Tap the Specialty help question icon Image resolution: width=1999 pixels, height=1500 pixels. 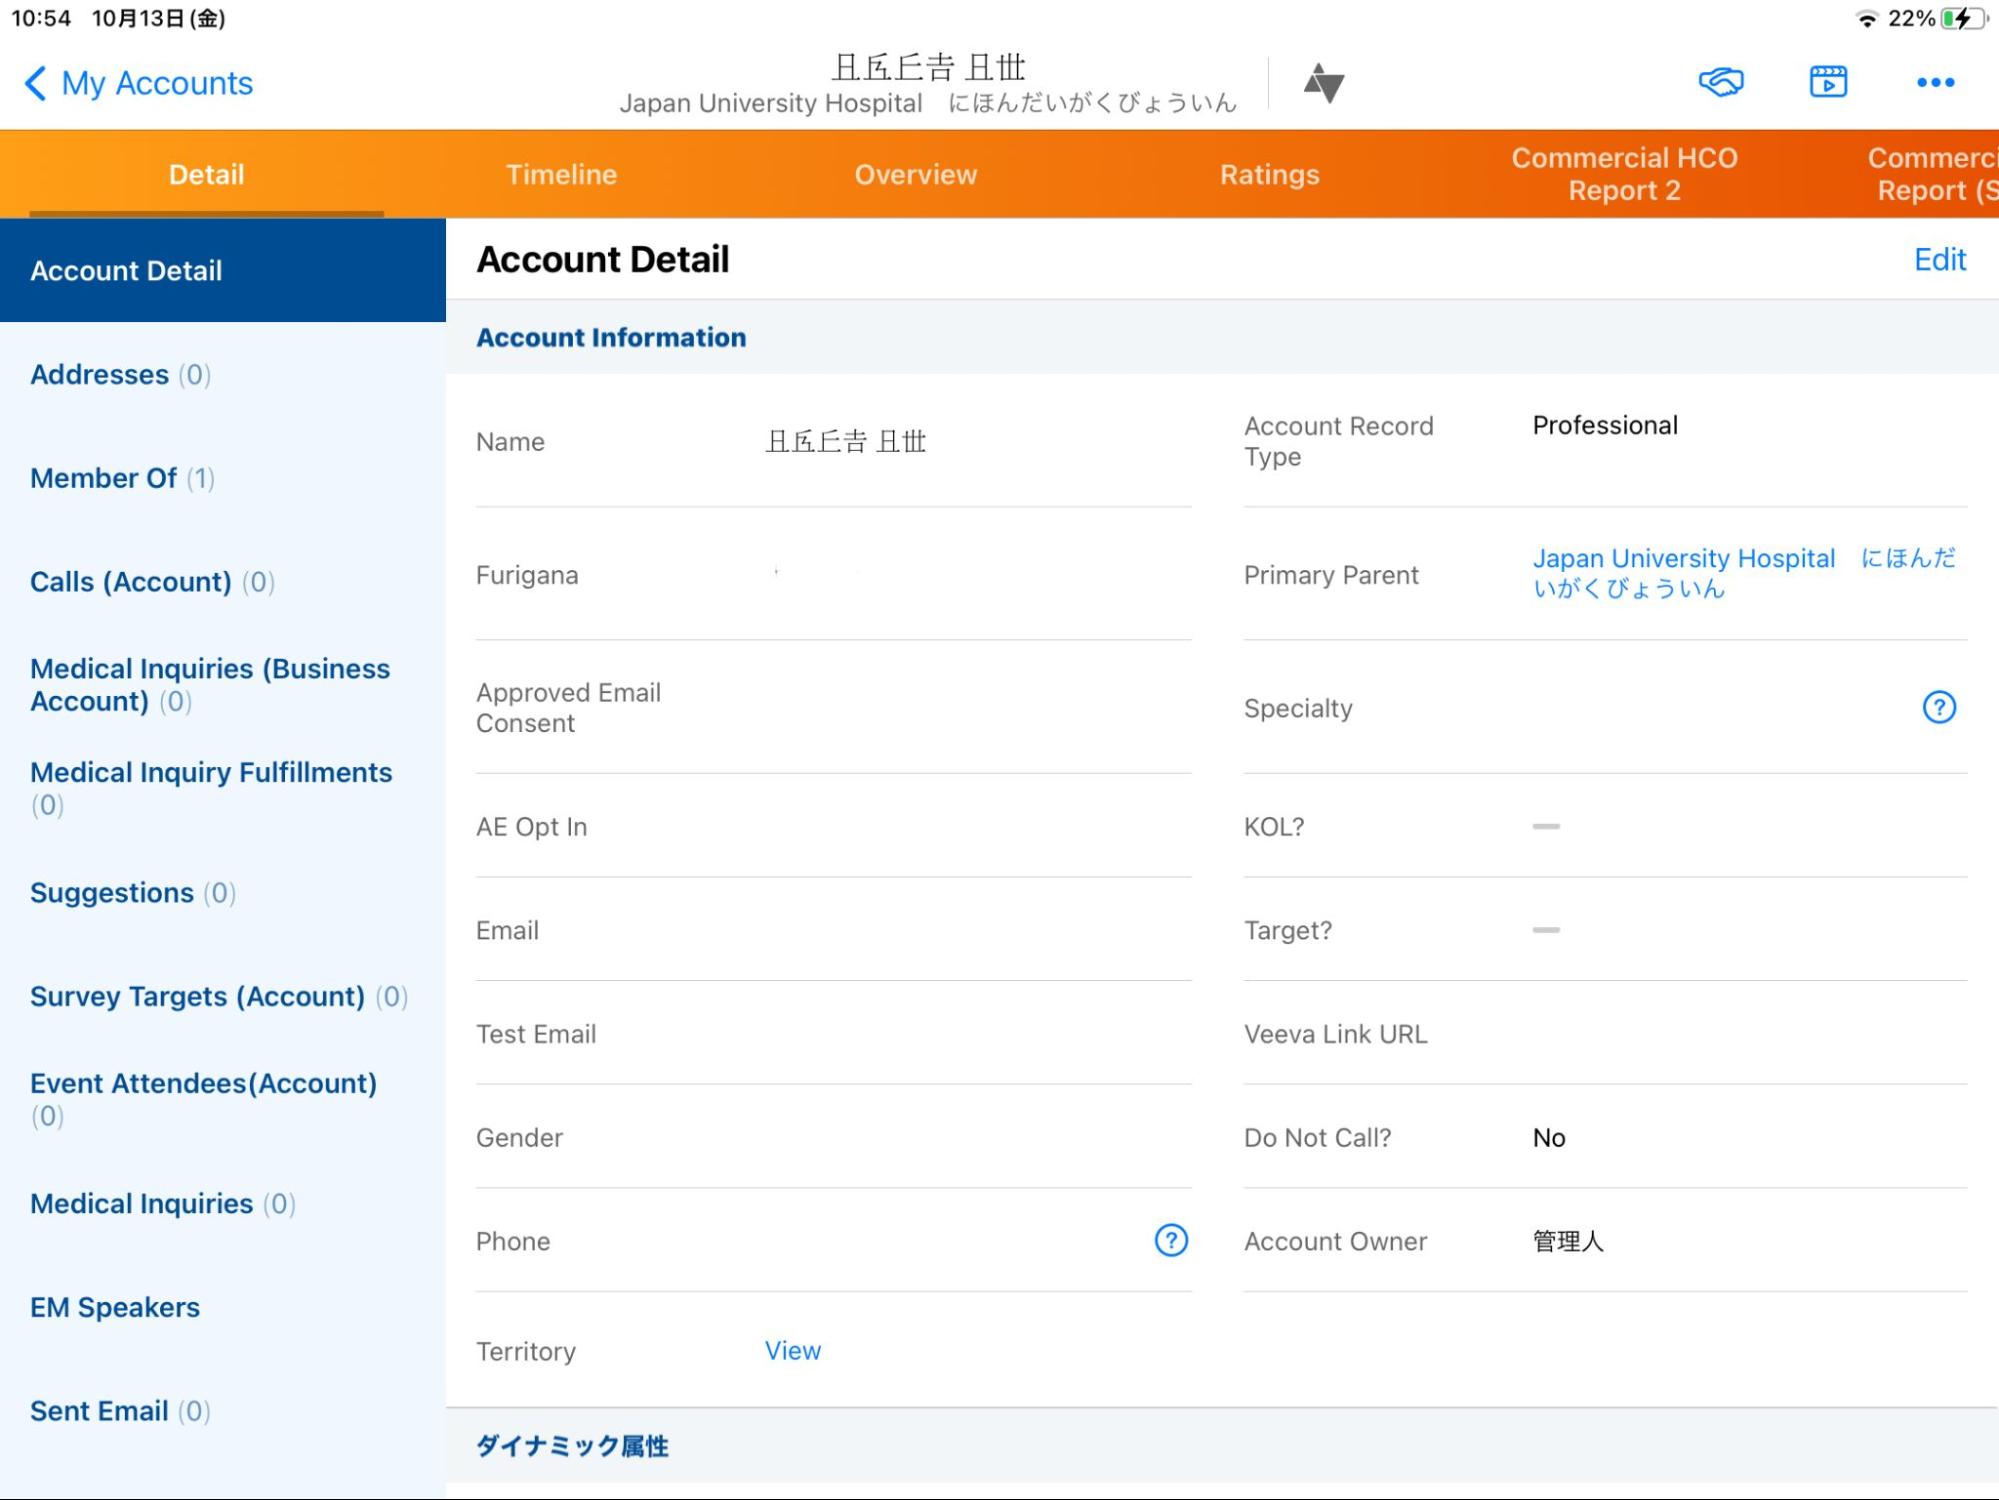[x=1938, y=708]
